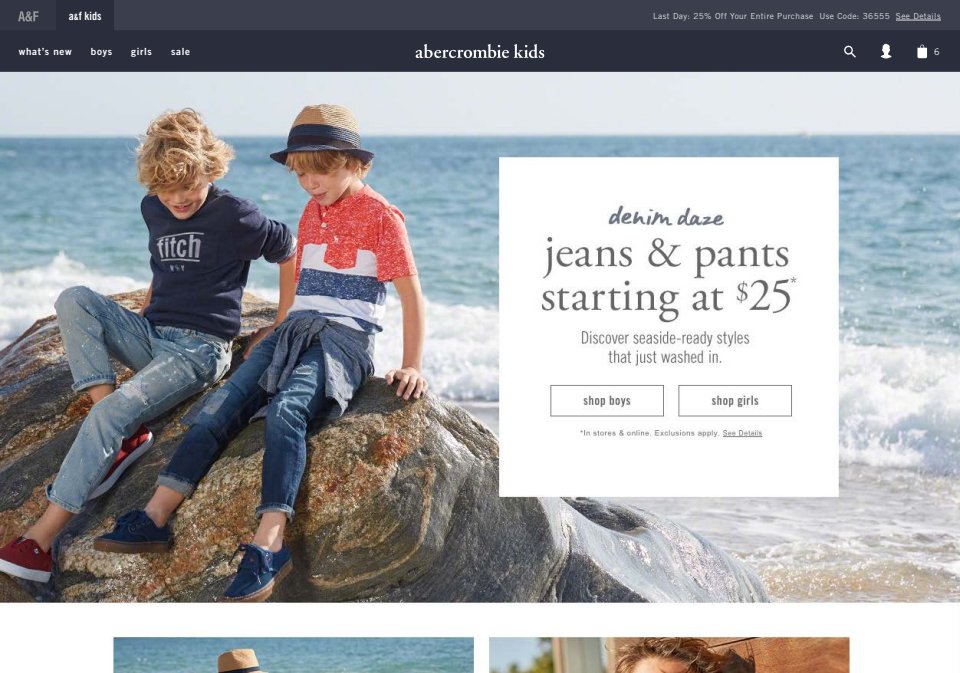
Task: Open the lower right product thumbnail
Action: coord(669,655)
